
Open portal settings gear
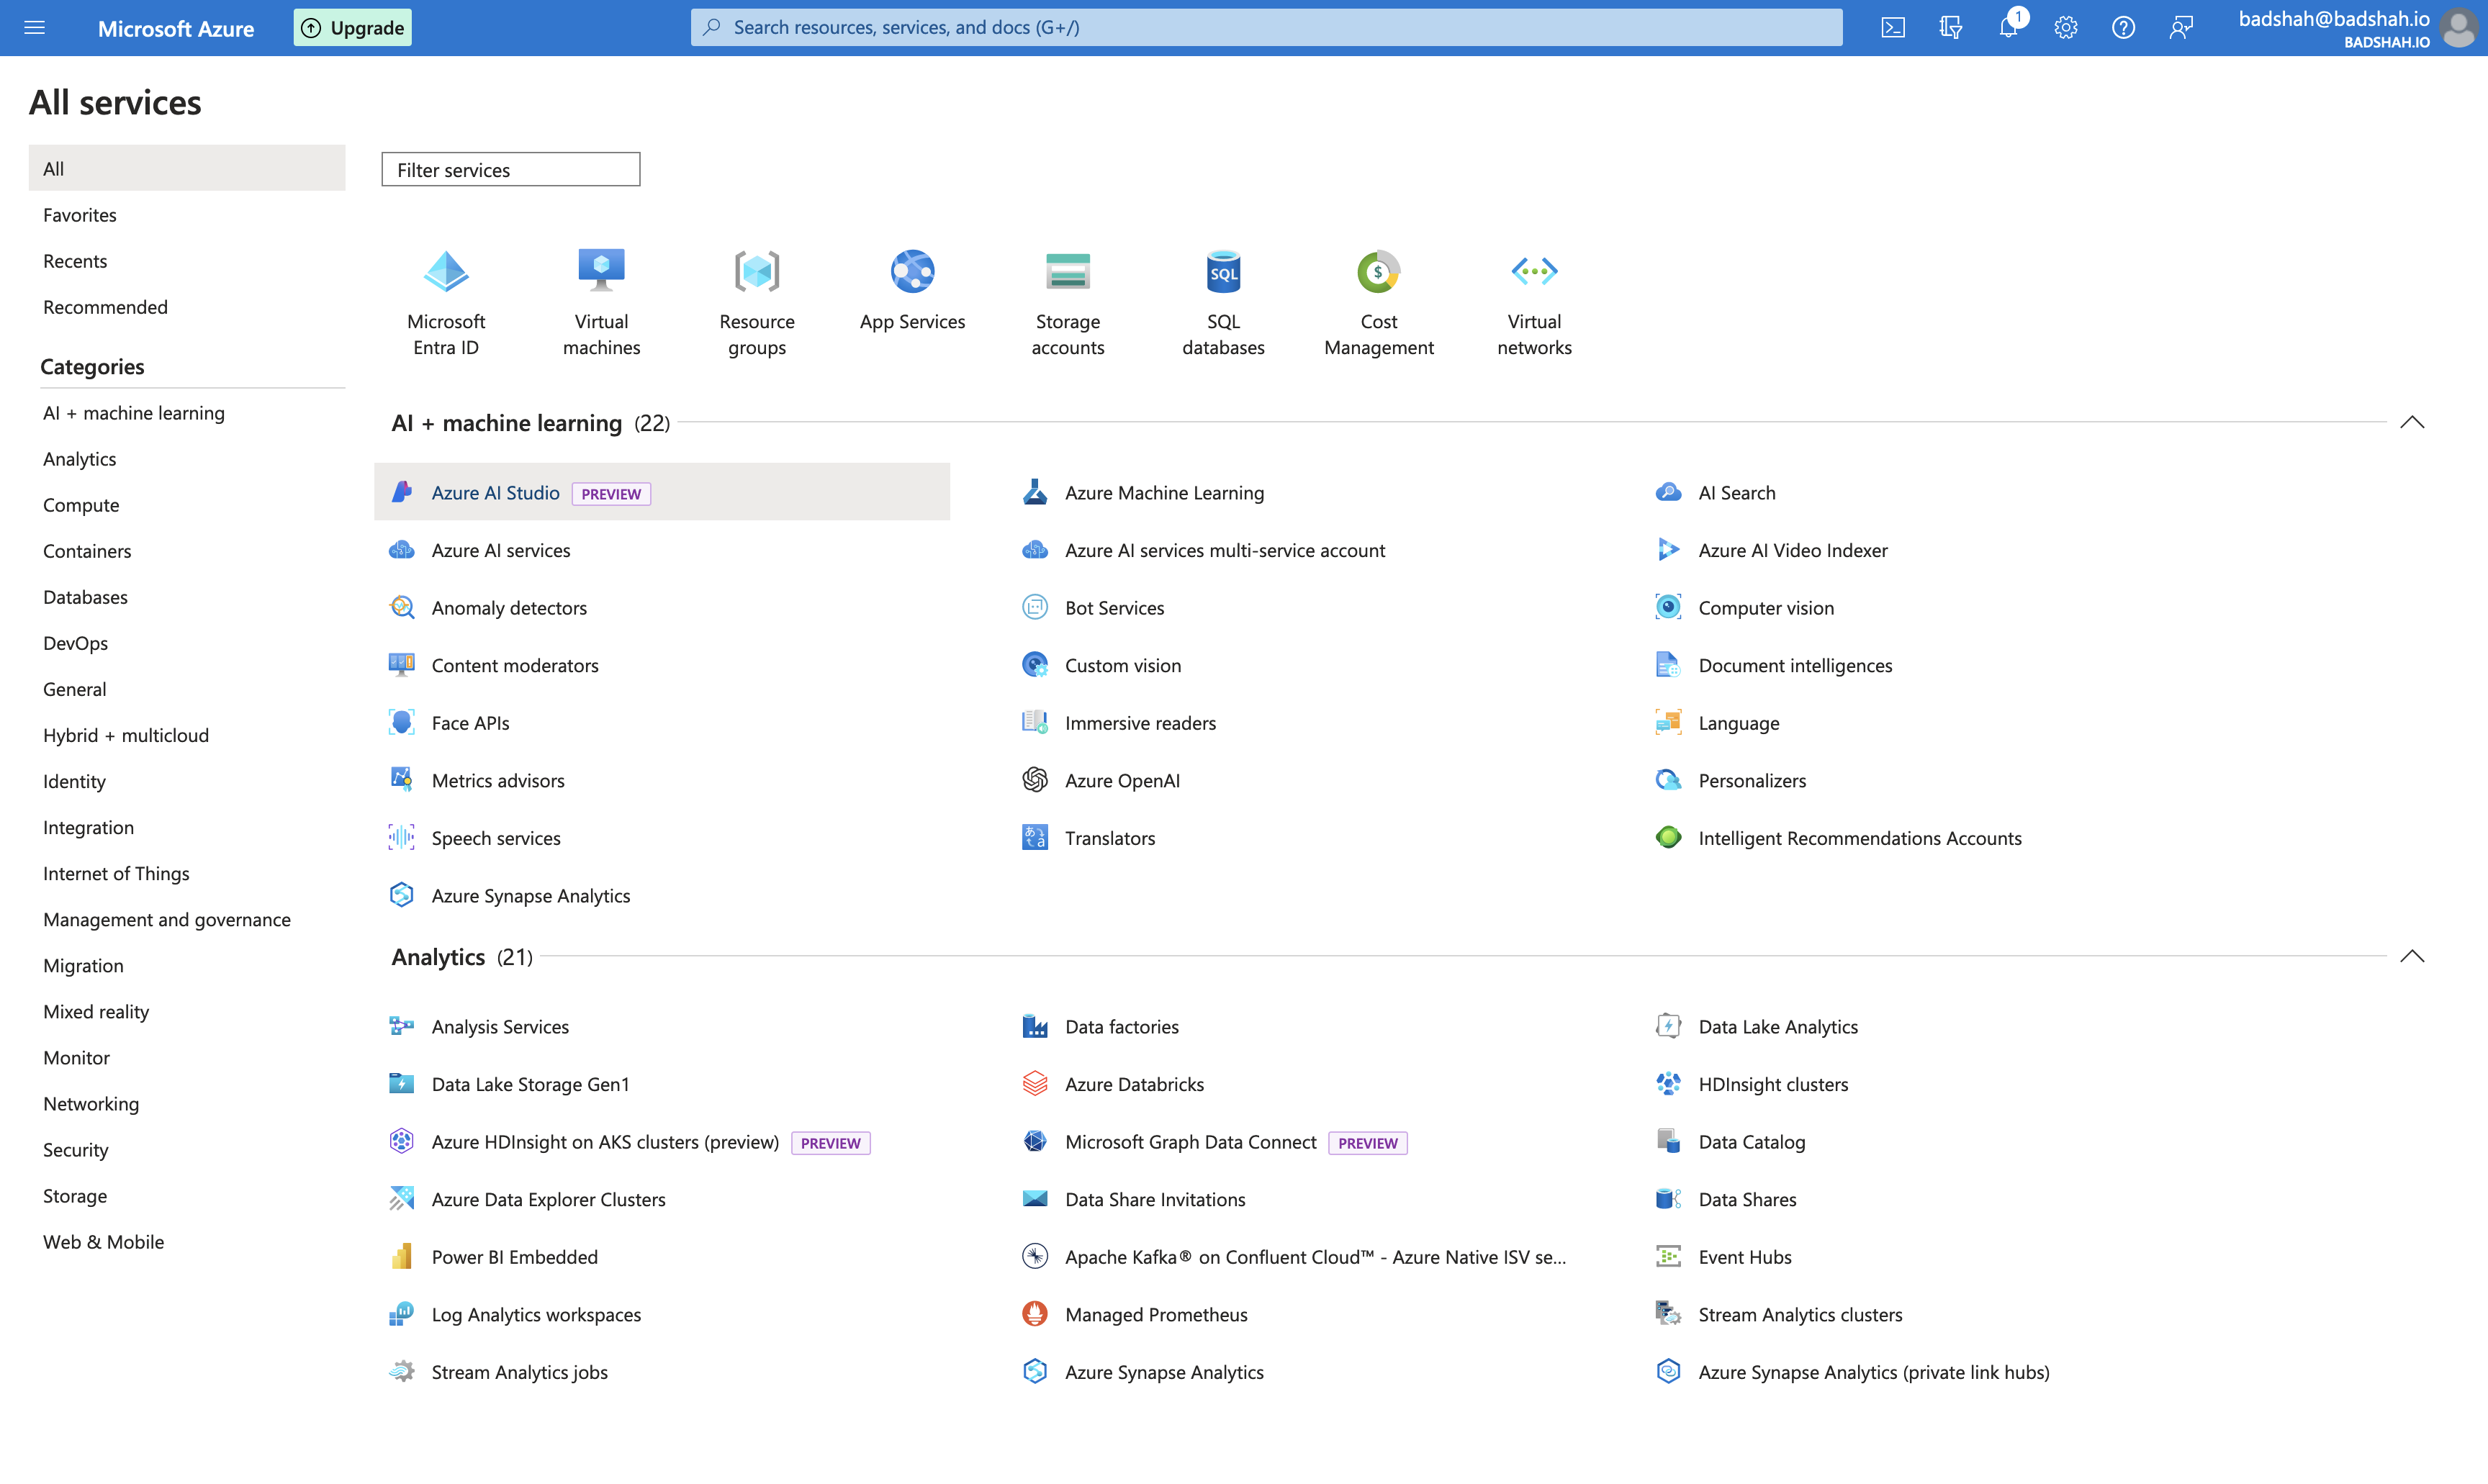tap(2065, 27)
